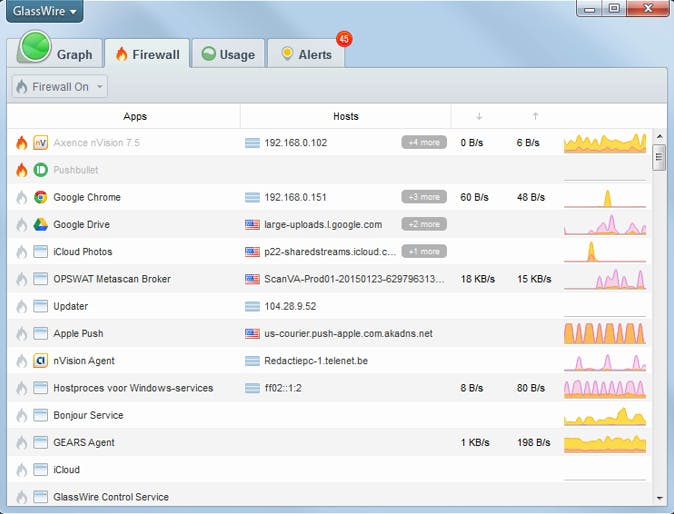Click the vertical scrollbar thumb
Image resolution: width=674 pixels, height=514 pixels.
tap(659, 158)
